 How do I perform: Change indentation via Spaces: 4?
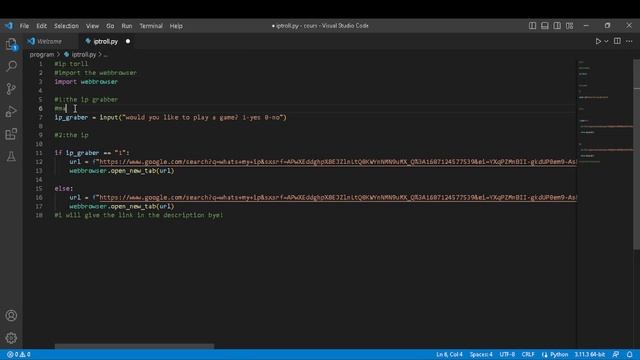point(481,354)
